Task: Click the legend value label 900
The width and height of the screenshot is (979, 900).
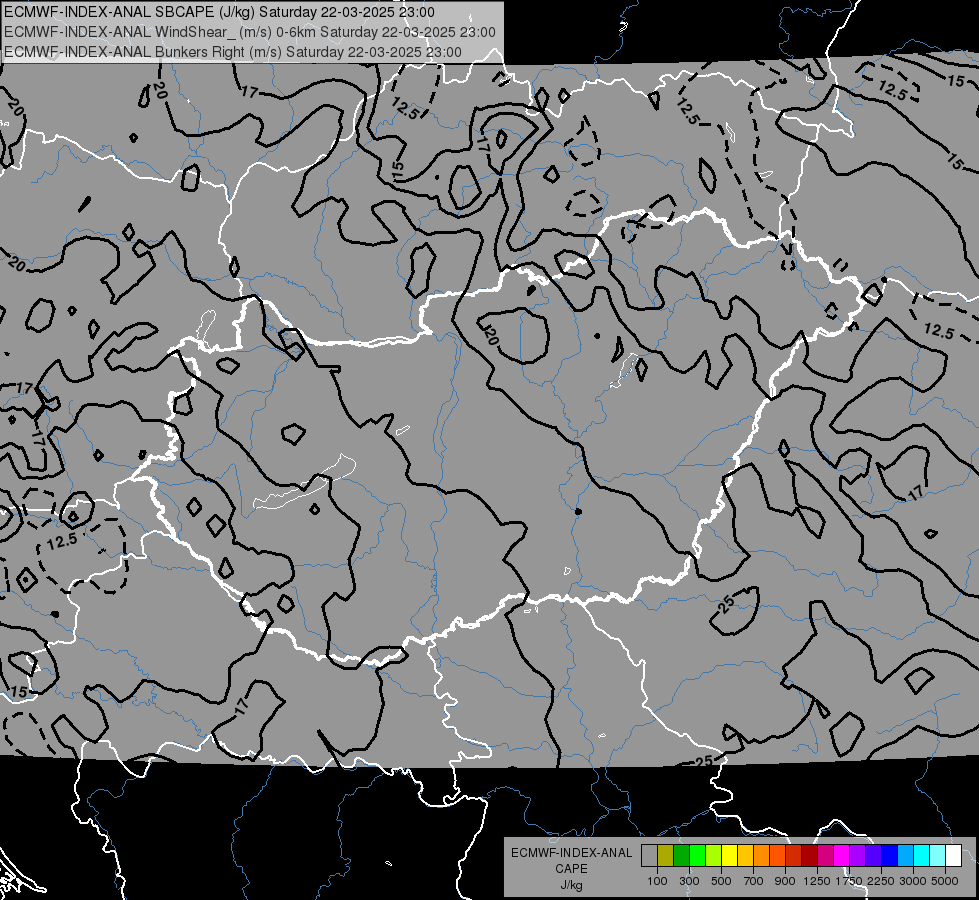Action: pos(785,881)
